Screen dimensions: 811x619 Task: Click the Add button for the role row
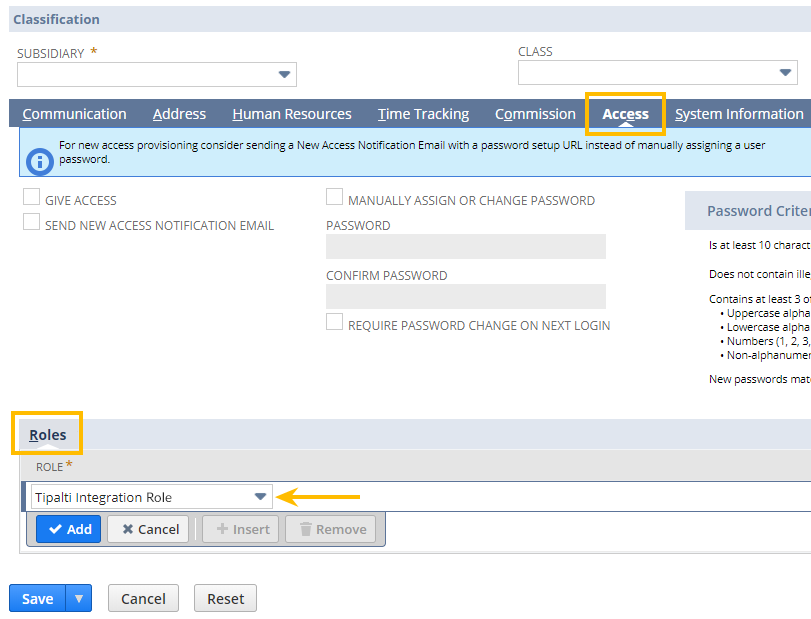[68, 529]
